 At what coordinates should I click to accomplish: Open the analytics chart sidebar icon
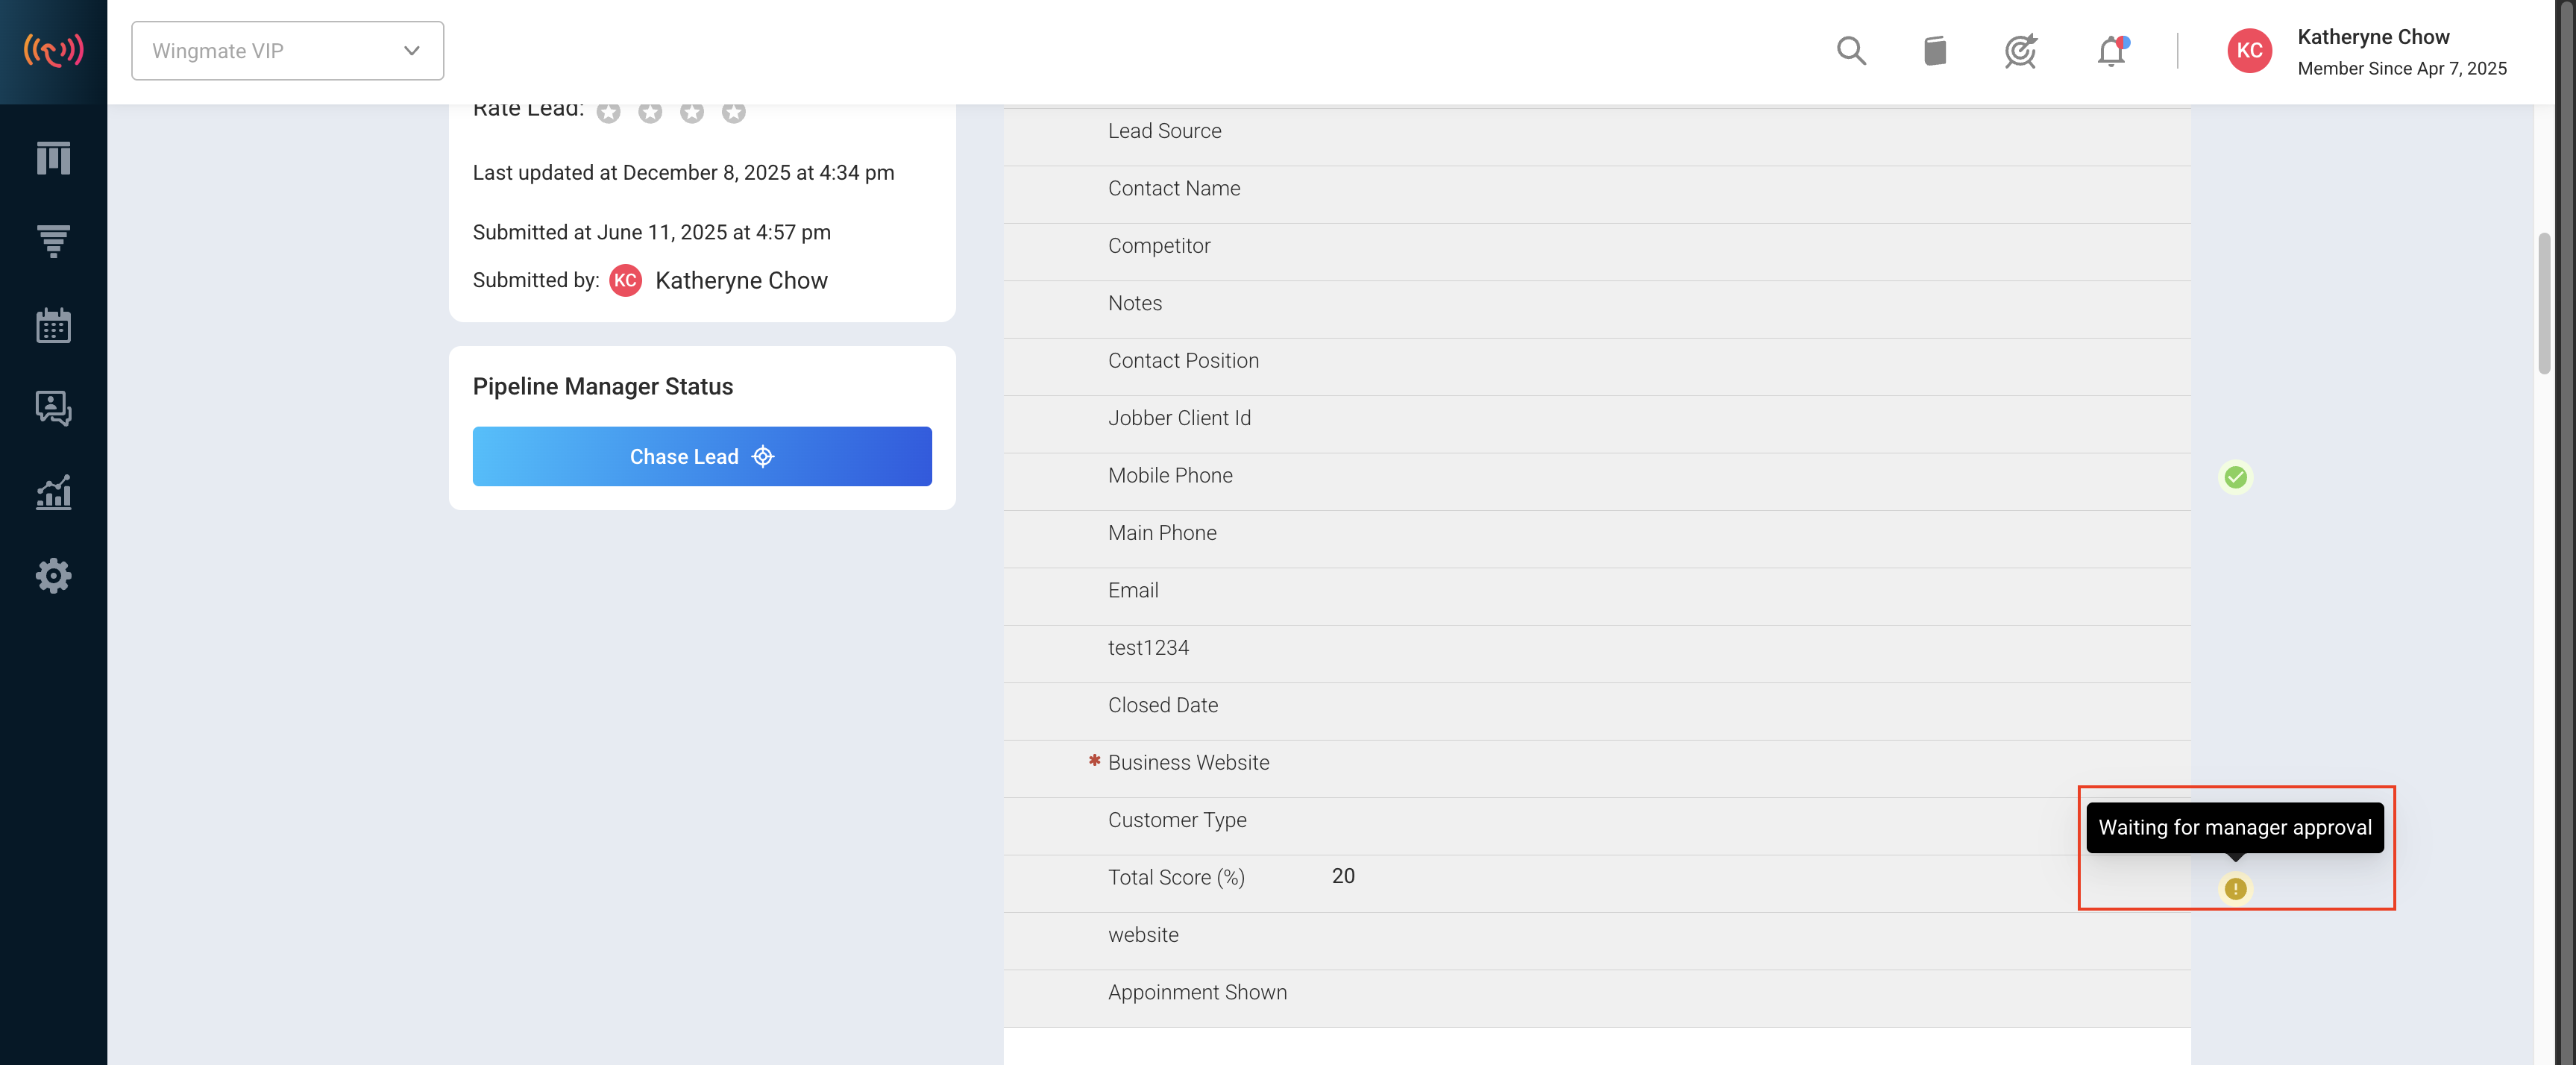pyautogui.click(x=53, y=492)
